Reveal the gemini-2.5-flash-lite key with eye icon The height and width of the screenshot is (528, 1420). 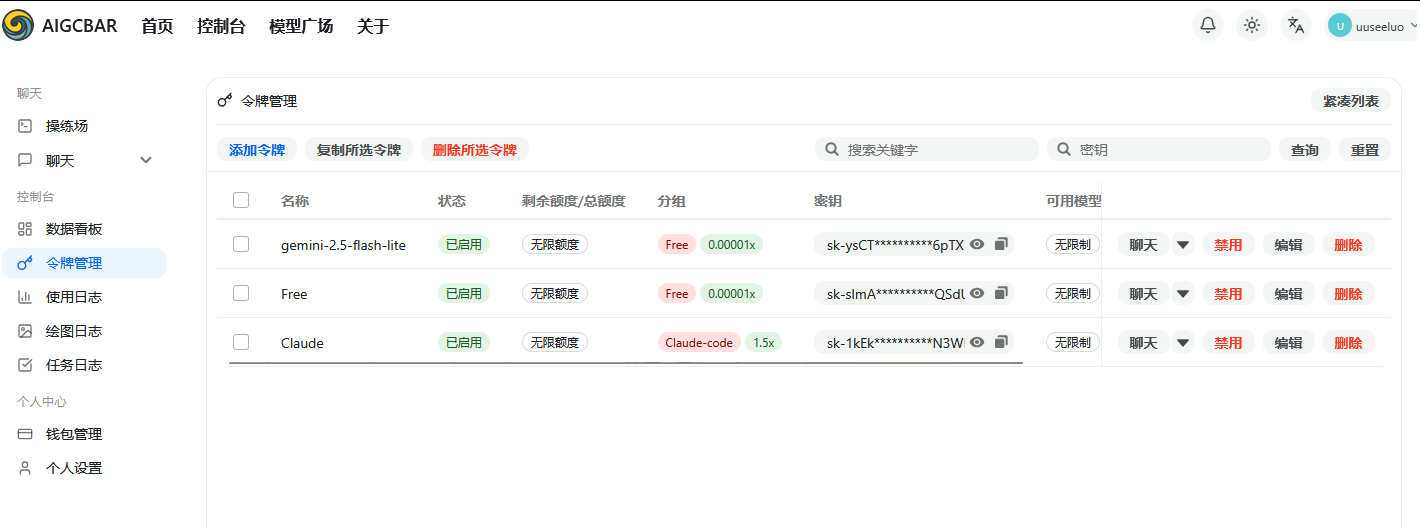(x=977, y=244)
